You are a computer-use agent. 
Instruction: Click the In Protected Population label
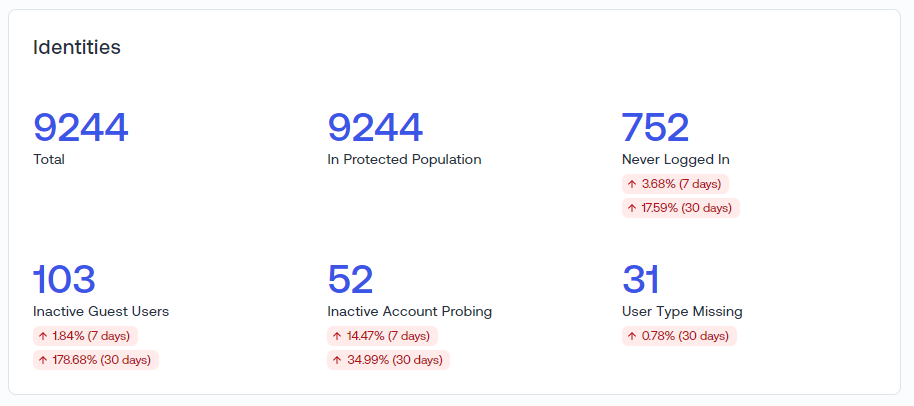(x=404, y=159)
